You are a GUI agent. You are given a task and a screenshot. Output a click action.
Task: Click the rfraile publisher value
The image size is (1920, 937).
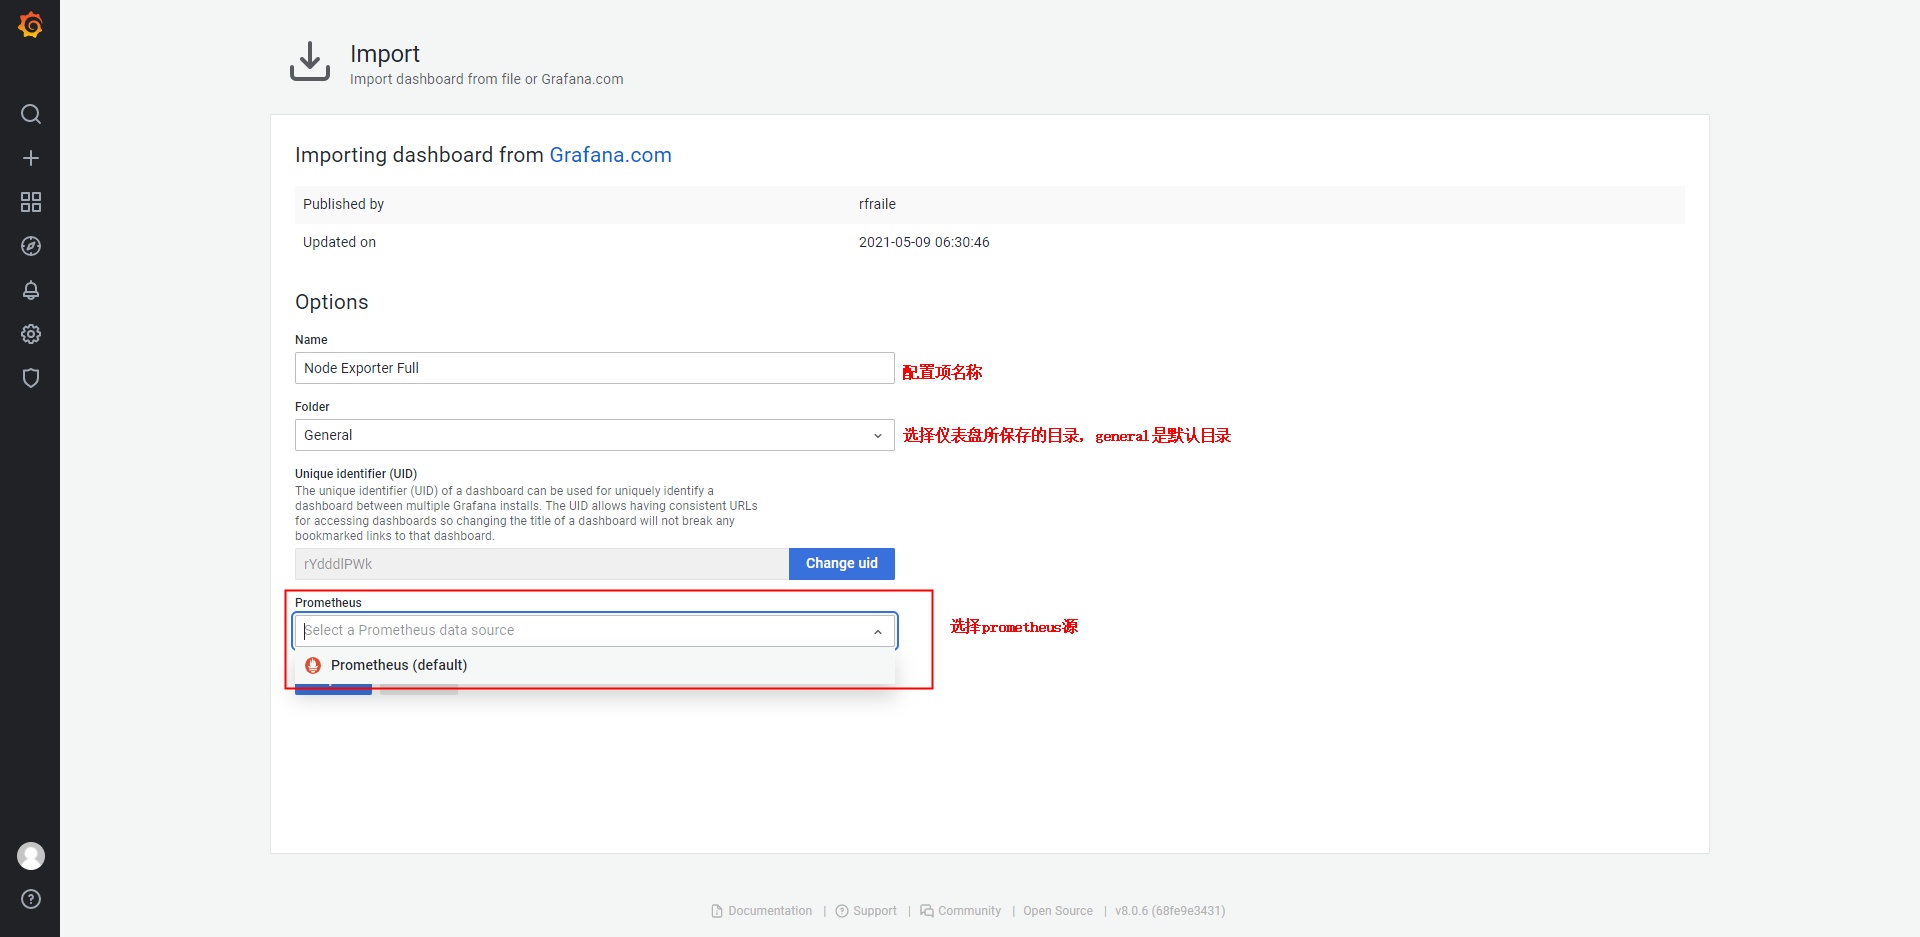877,204
